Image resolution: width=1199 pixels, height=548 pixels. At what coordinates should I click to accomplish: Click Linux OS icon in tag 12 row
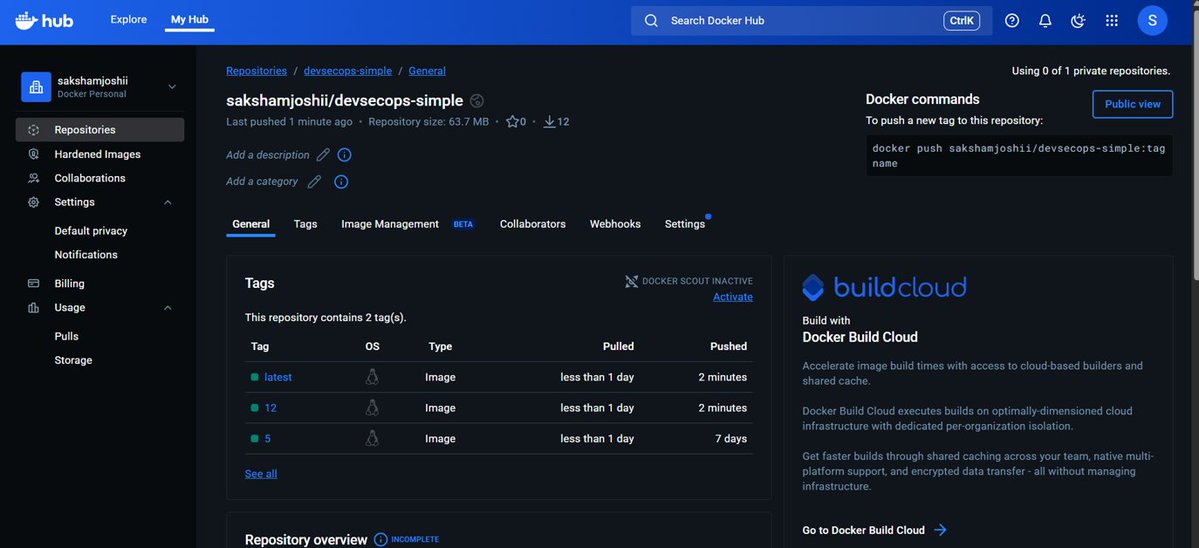[x=372, y=407]
